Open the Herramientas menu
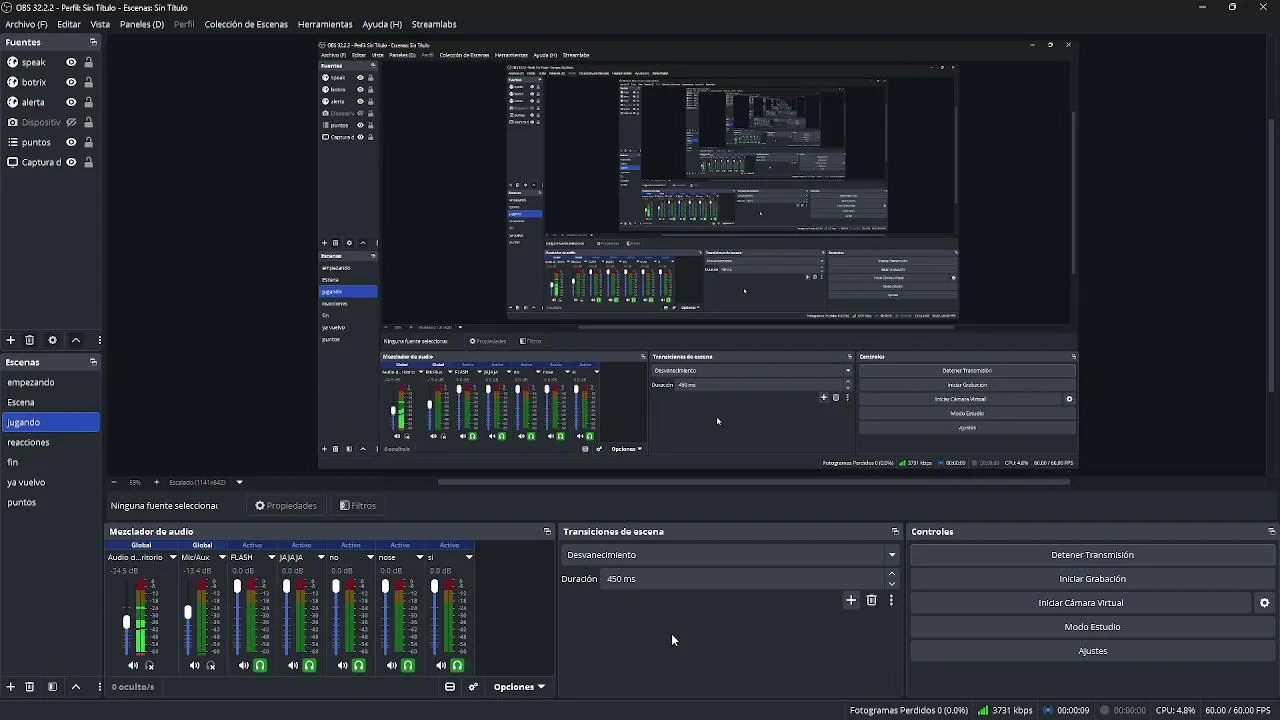Screen dimensions: 1280x720 (325, 24)
